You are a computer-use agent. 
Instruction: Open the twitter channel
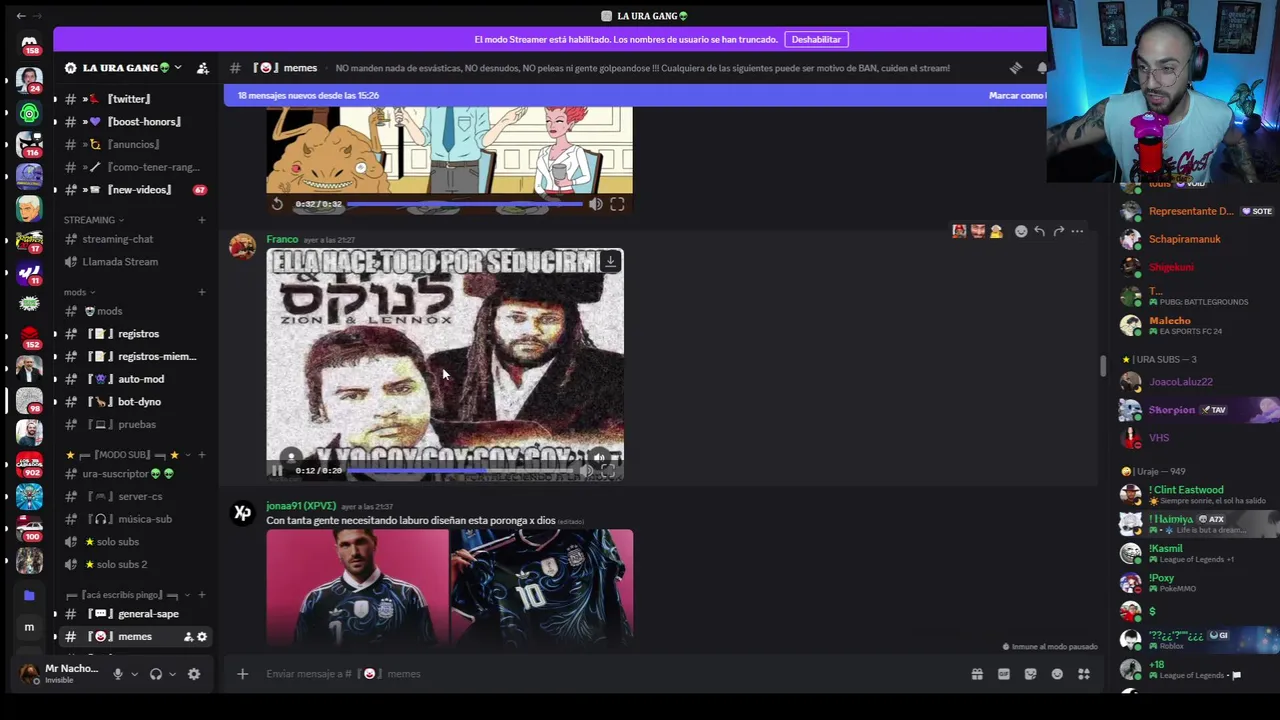click(x=132, y=99)
